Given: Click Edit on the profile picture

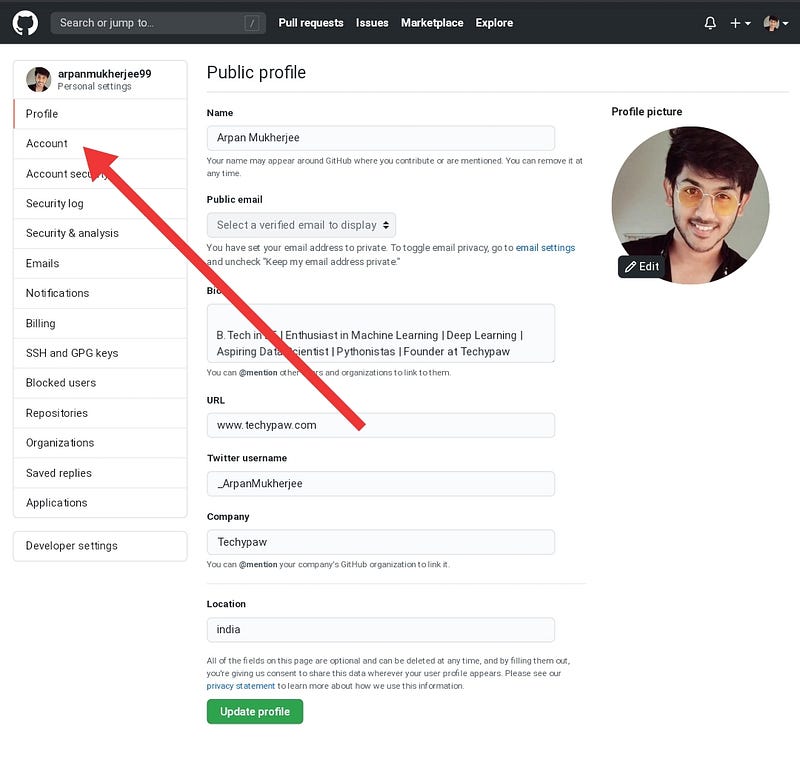Looking at the screenshot, I should (642, 266).
